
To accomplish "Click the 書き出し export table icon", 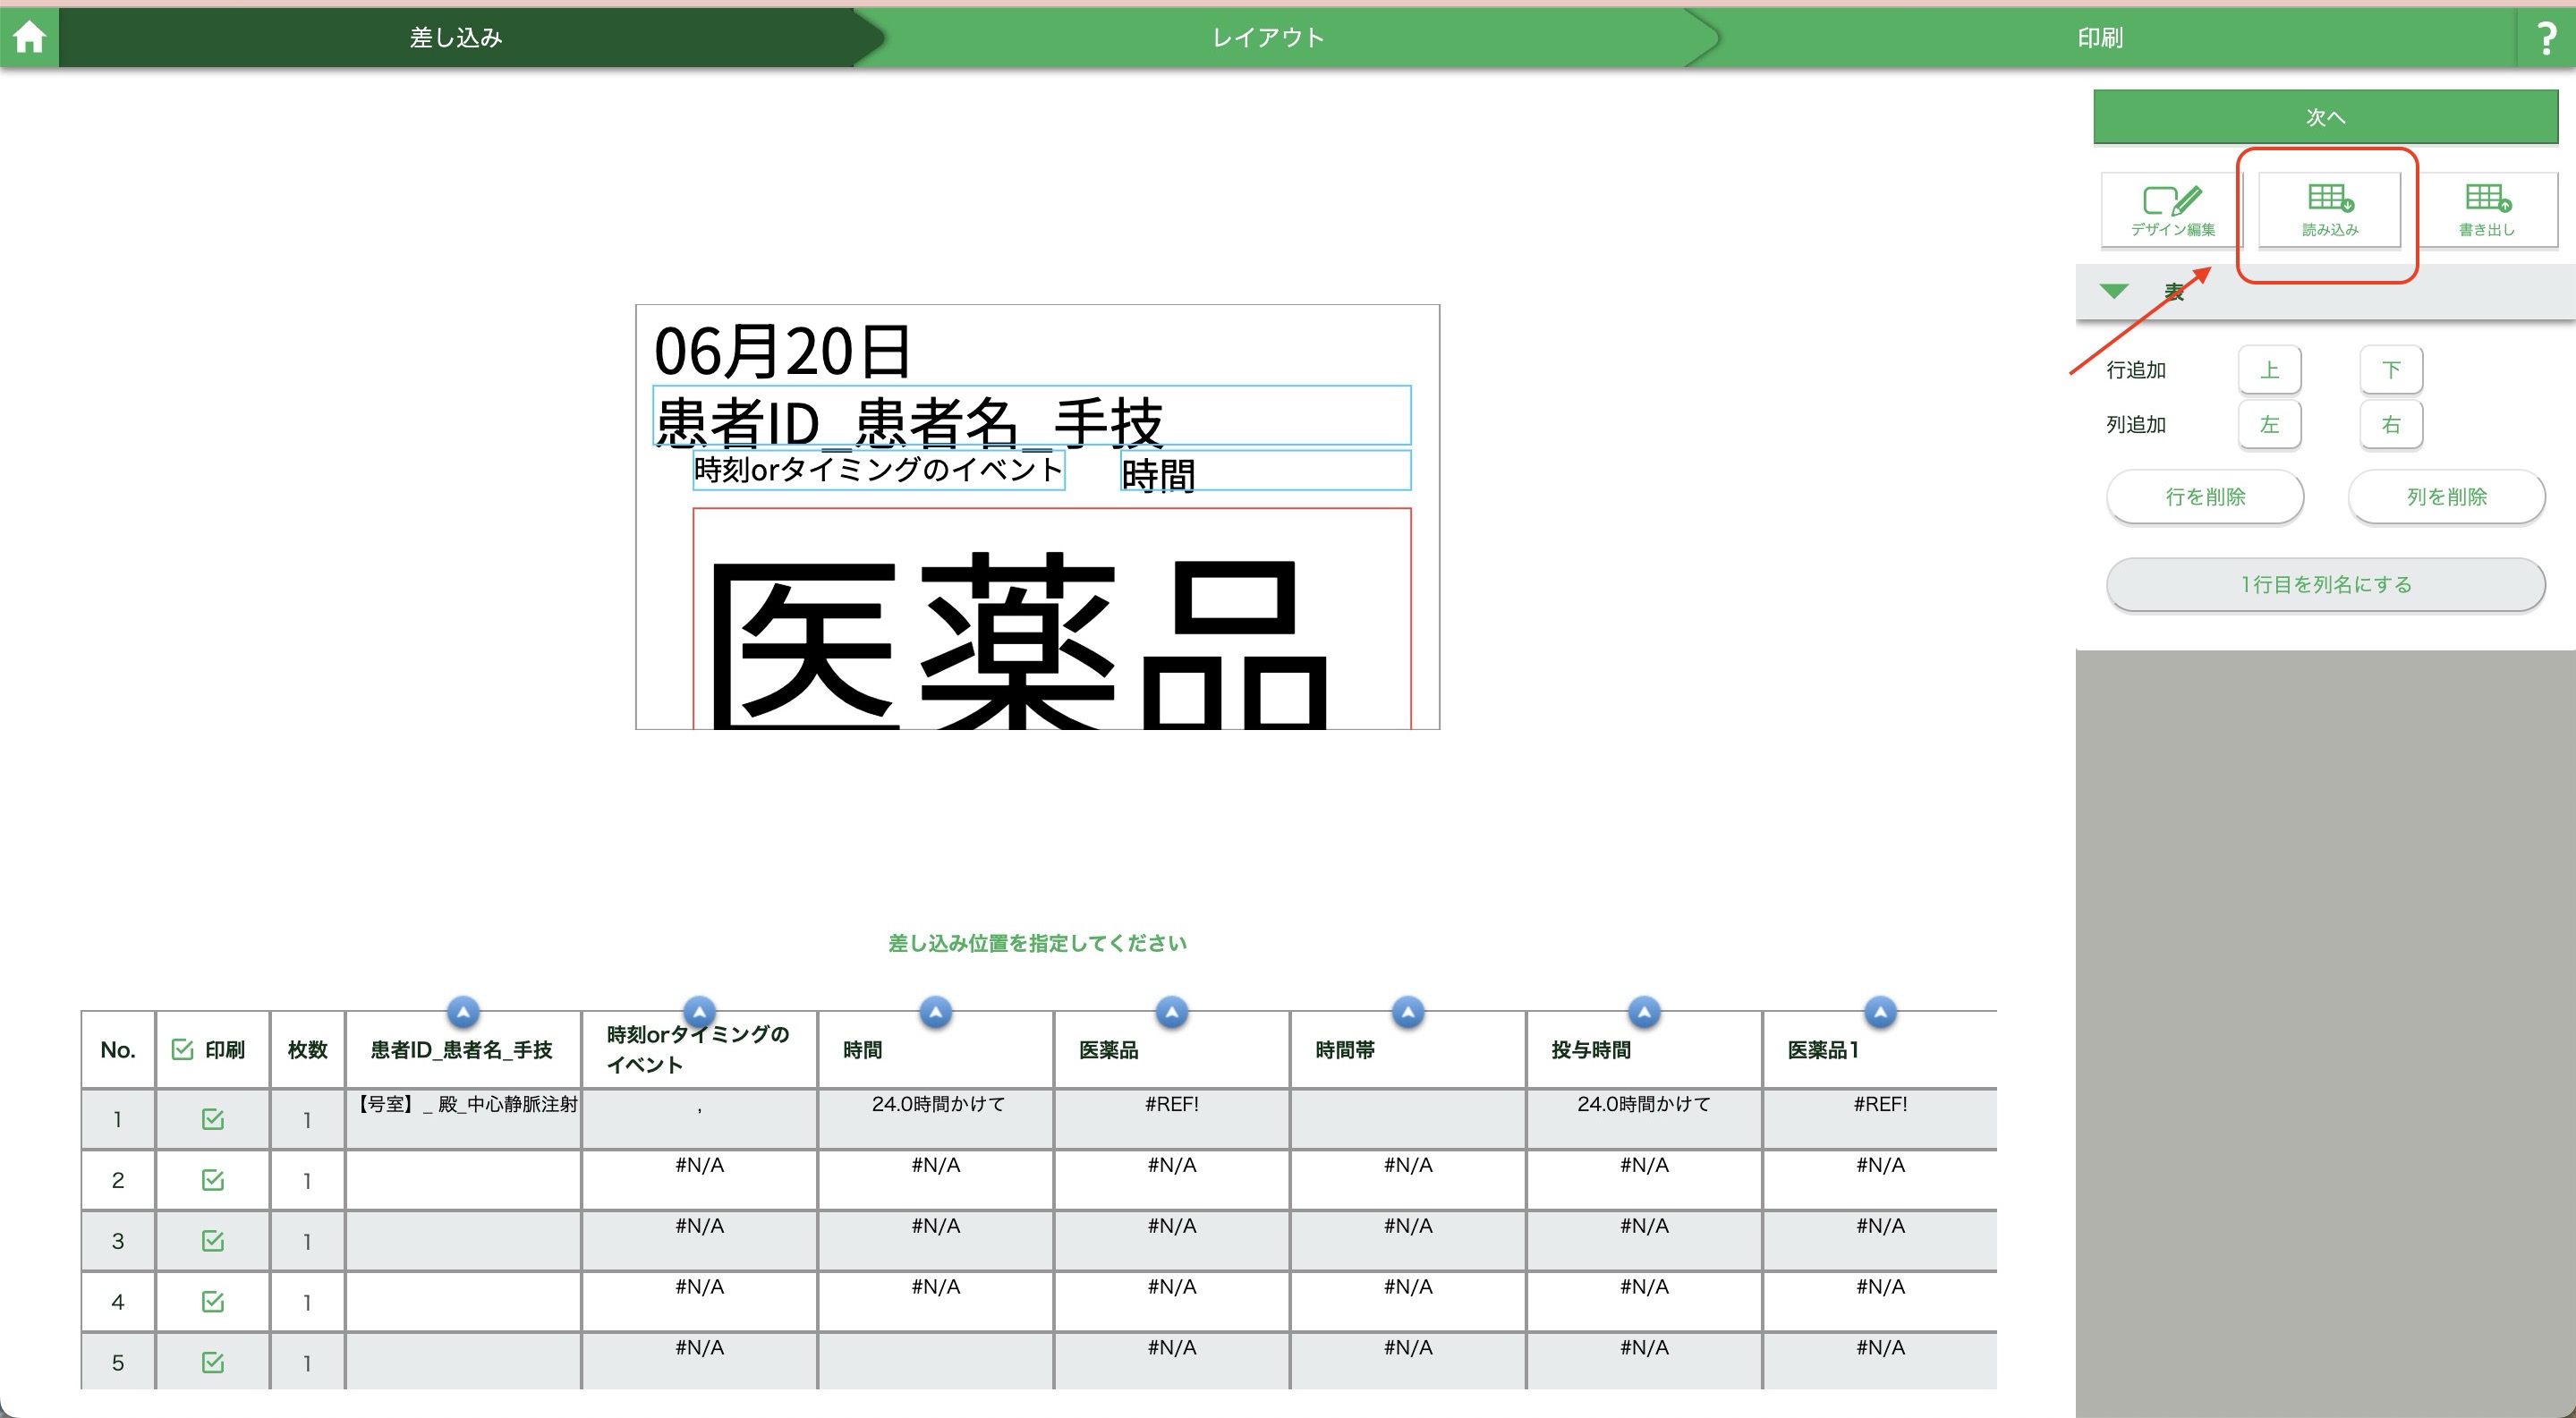I will (2486, 208).
